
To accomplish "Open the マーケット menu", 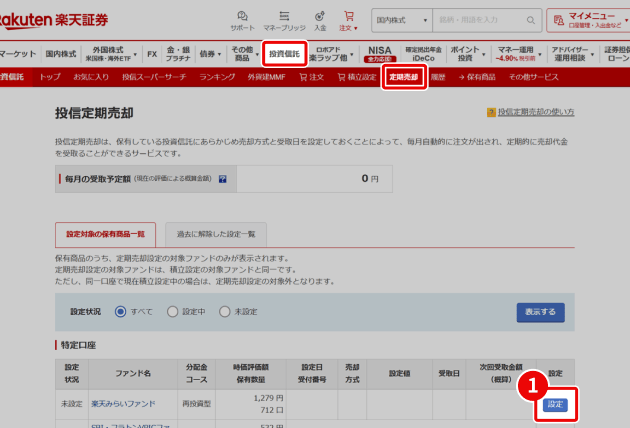I will pyautogui.click(x=18, y=54).
